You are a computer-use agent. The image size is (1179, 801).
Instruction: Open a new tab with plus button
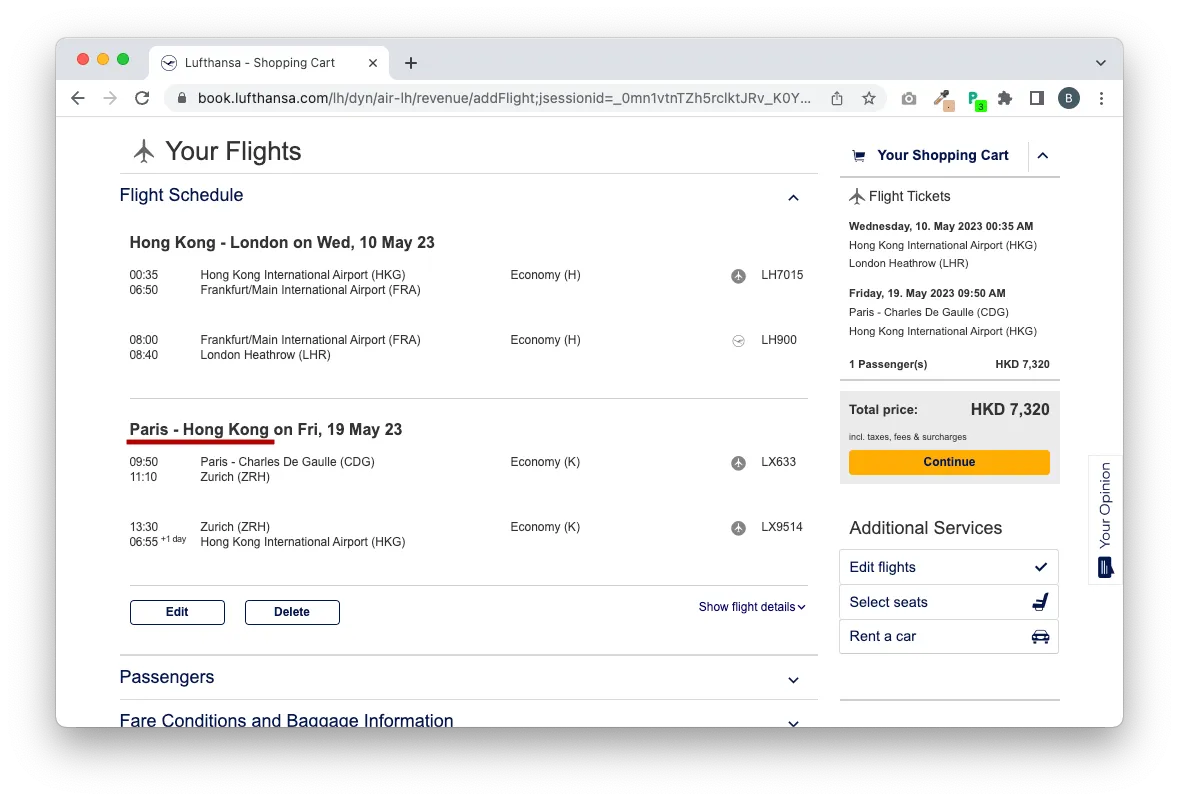[x=411, y=63]
